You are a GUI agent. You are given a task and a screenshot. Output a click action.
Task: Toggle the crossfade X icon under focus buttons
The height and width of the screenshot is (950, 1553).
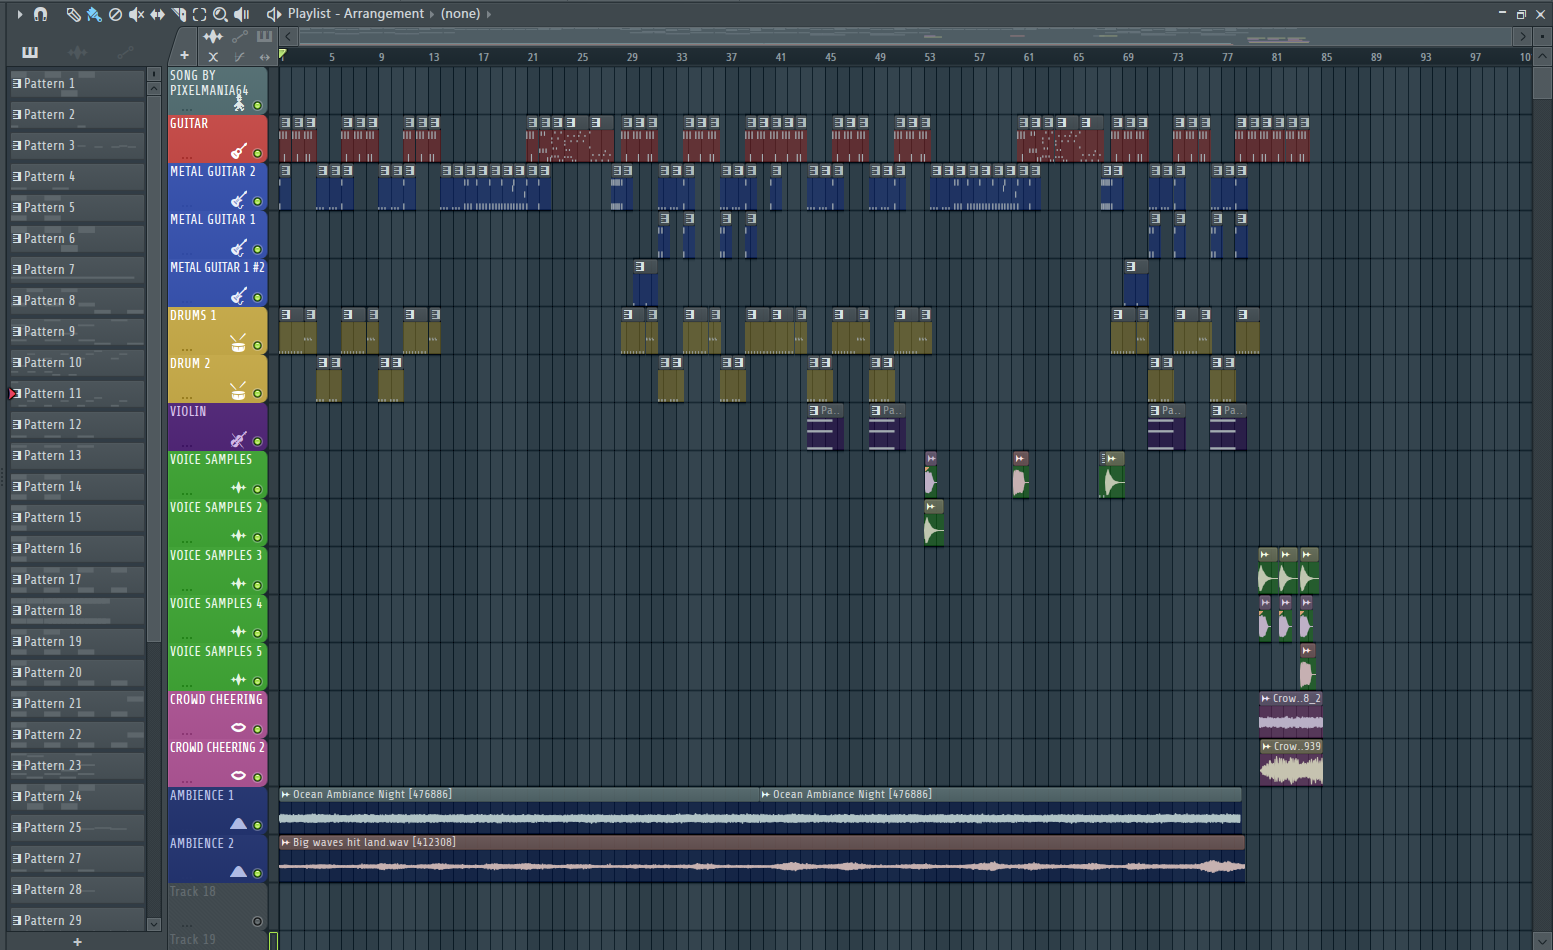[x=213, y=57]
